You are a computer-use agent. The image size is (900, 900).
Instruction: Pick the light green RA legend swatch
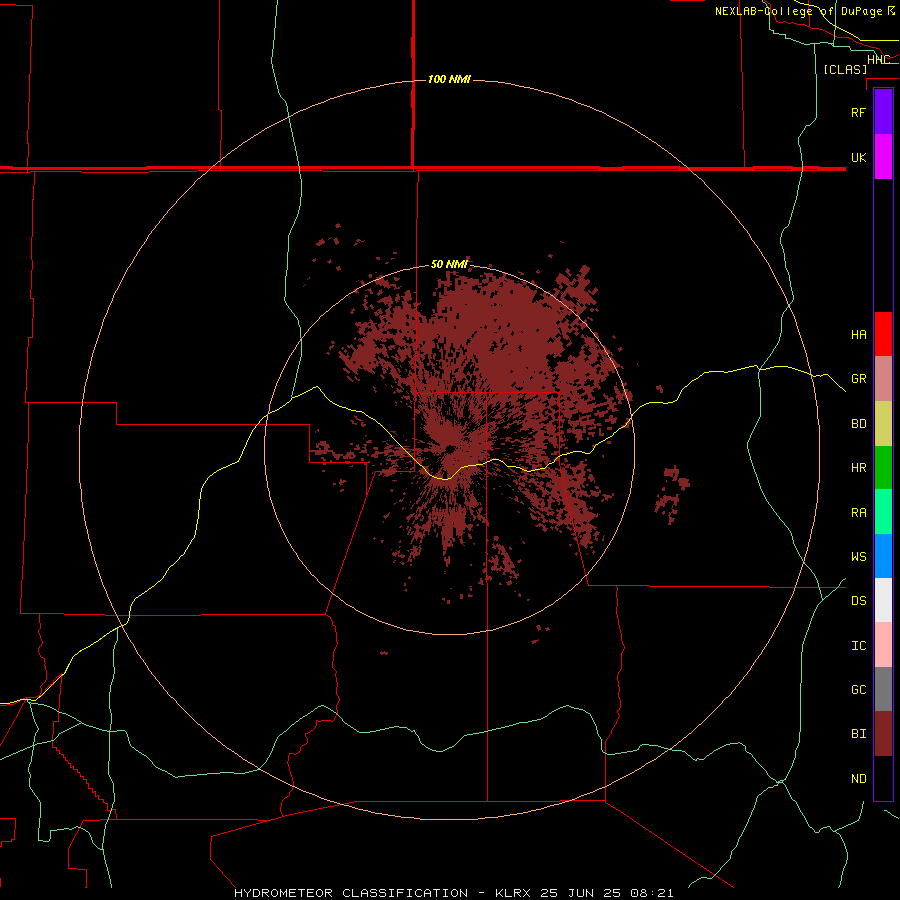(x=883, y=512)
